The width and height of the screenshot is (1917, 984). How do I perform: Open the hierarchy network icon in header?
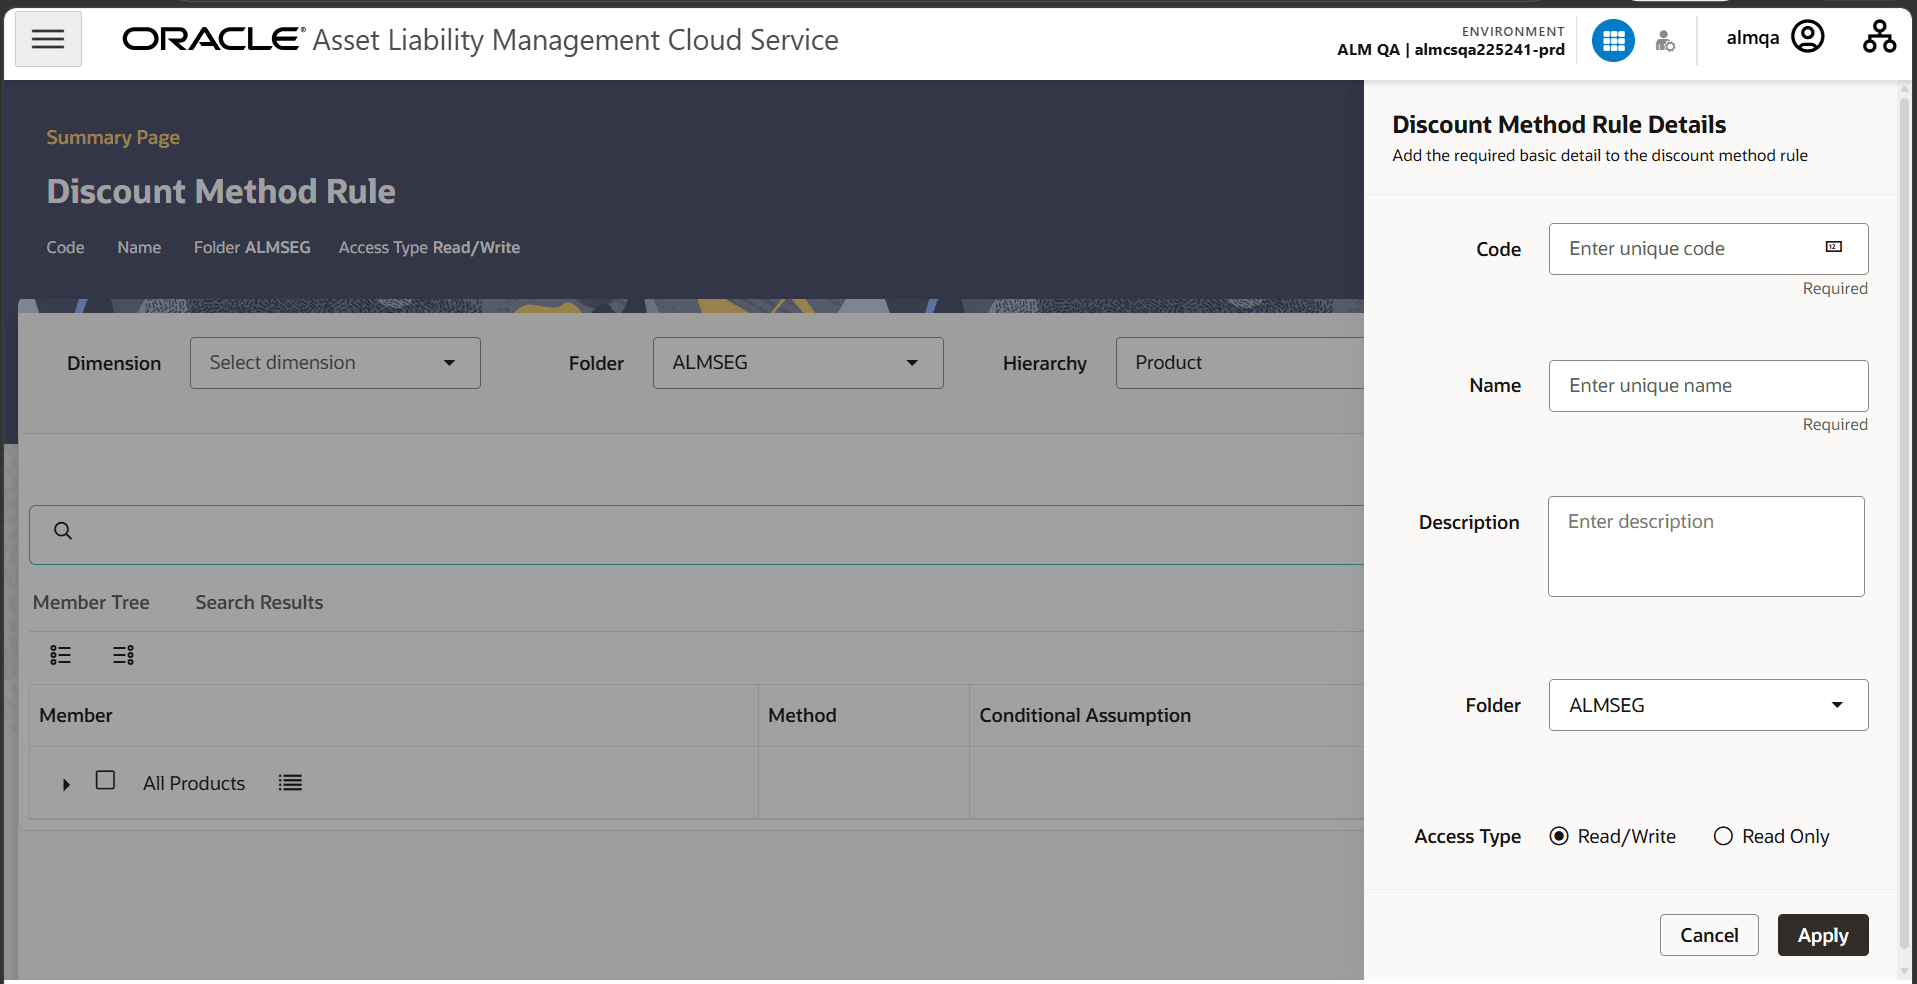(x=1879, y=37)
